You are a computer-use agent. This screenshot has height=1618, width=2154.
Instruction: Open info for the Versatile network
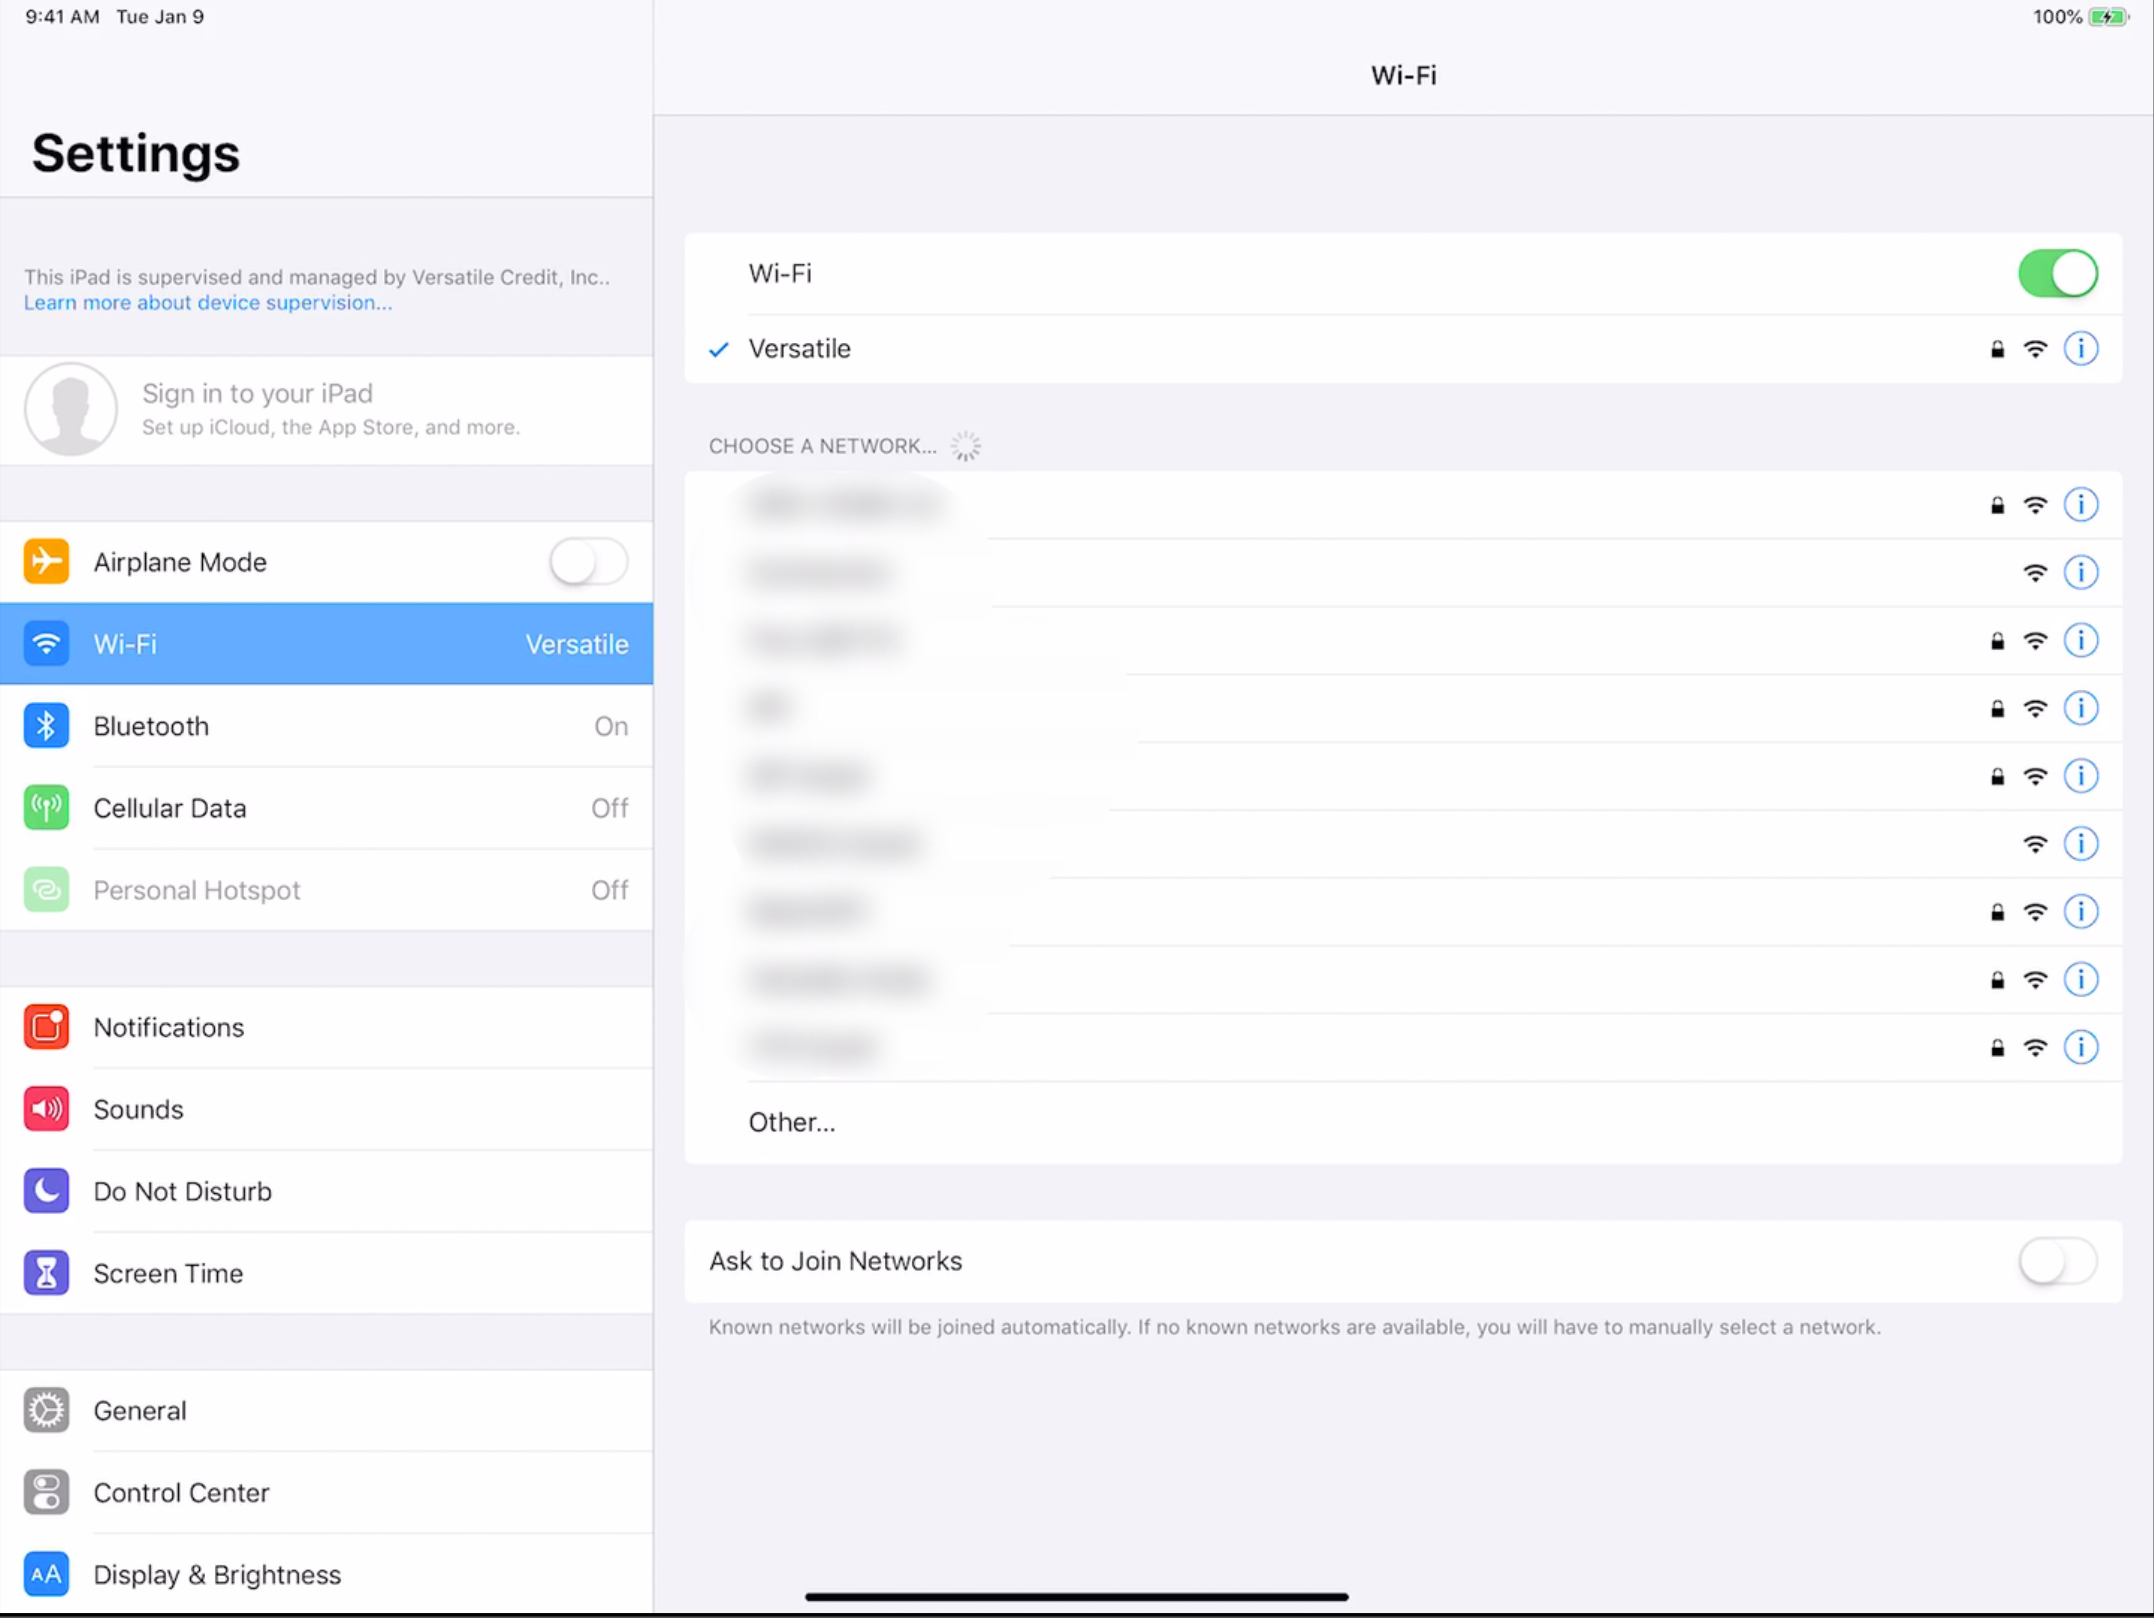2080,349
